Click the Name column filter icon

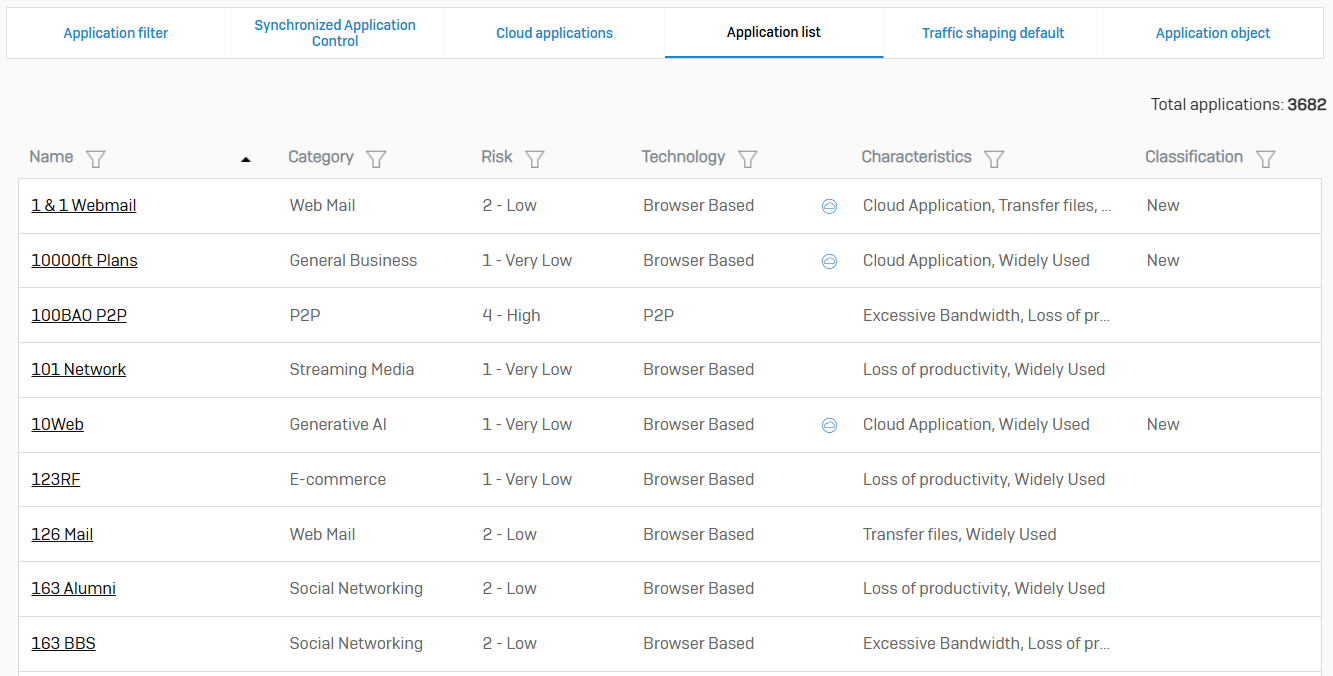96,158
